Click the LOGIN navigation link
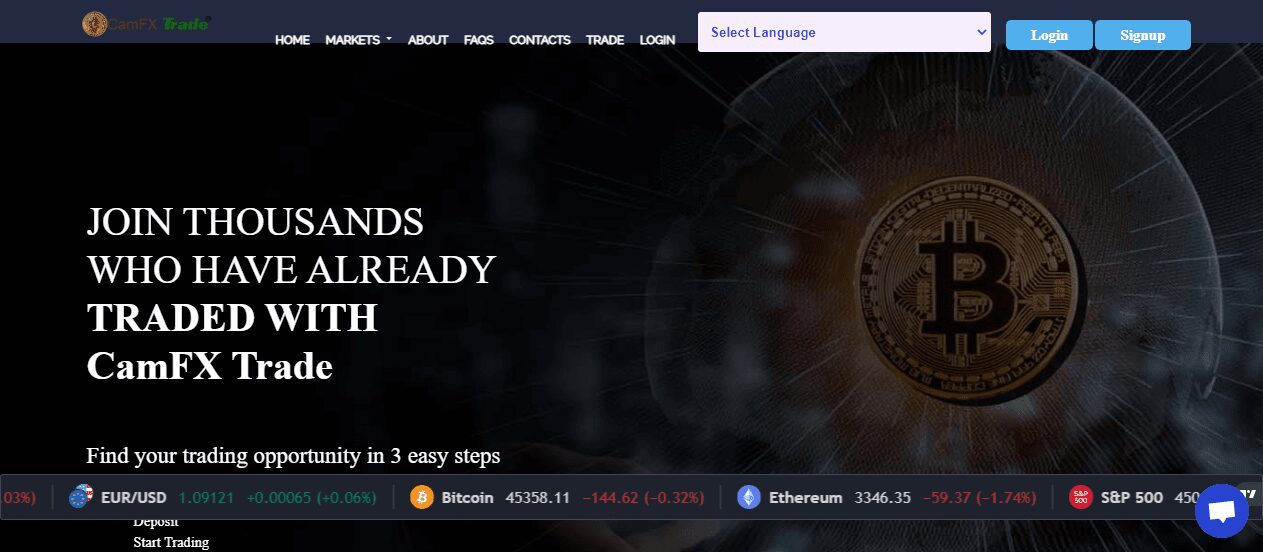This screenshot has height=552, width=1263. [x=657, y=40]
